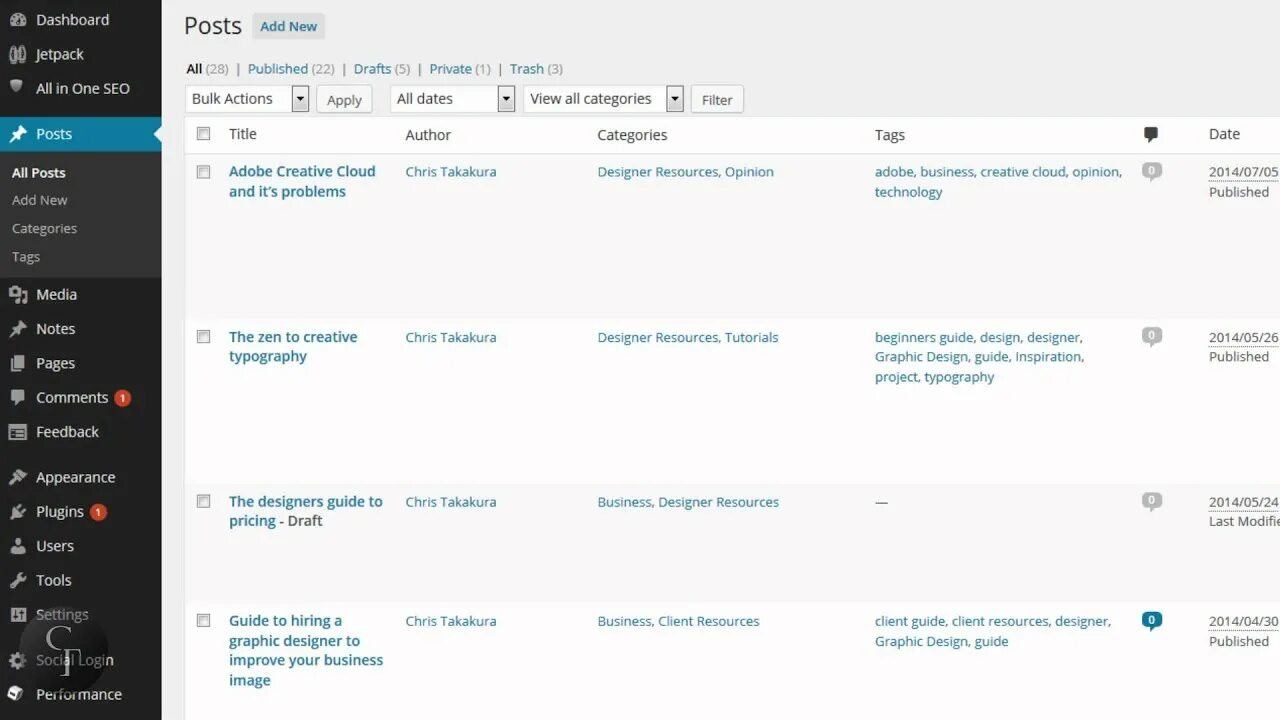Open Categories submenu item under Posts
Viewport: 1280px width, 720px height.
(x=44, y=229)
